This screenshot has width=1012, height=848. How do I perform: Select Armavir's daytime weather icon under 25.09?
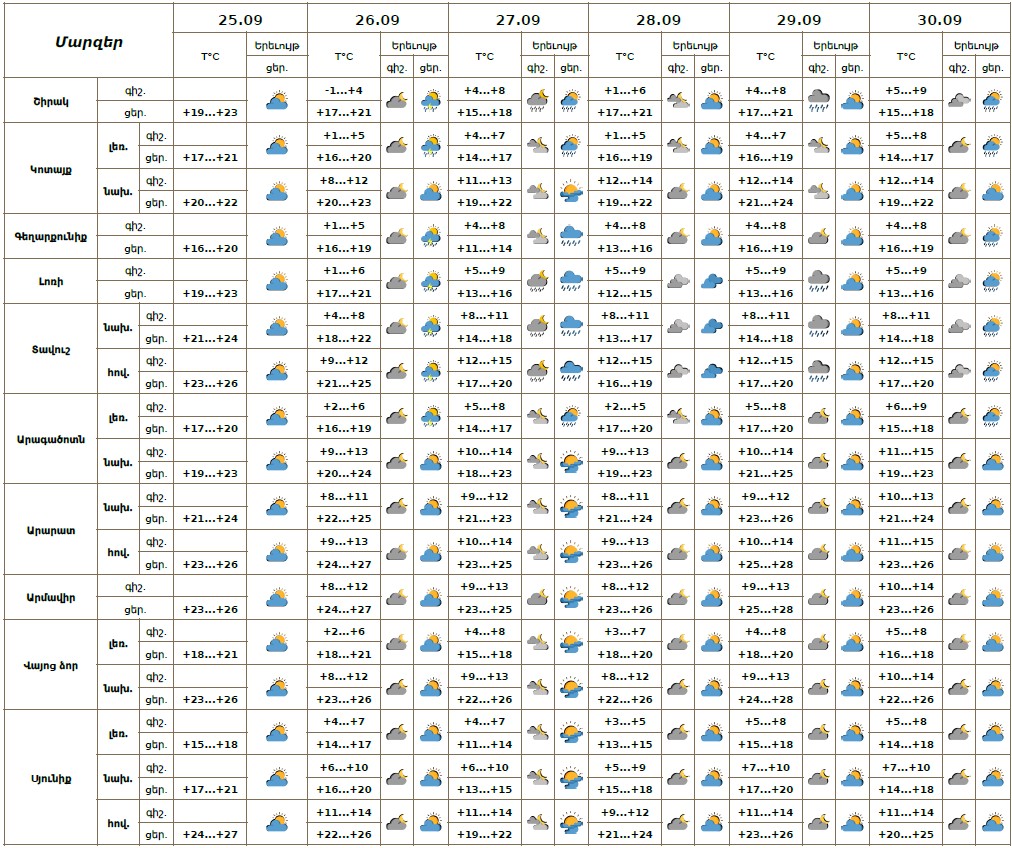(x=277, y=598)
